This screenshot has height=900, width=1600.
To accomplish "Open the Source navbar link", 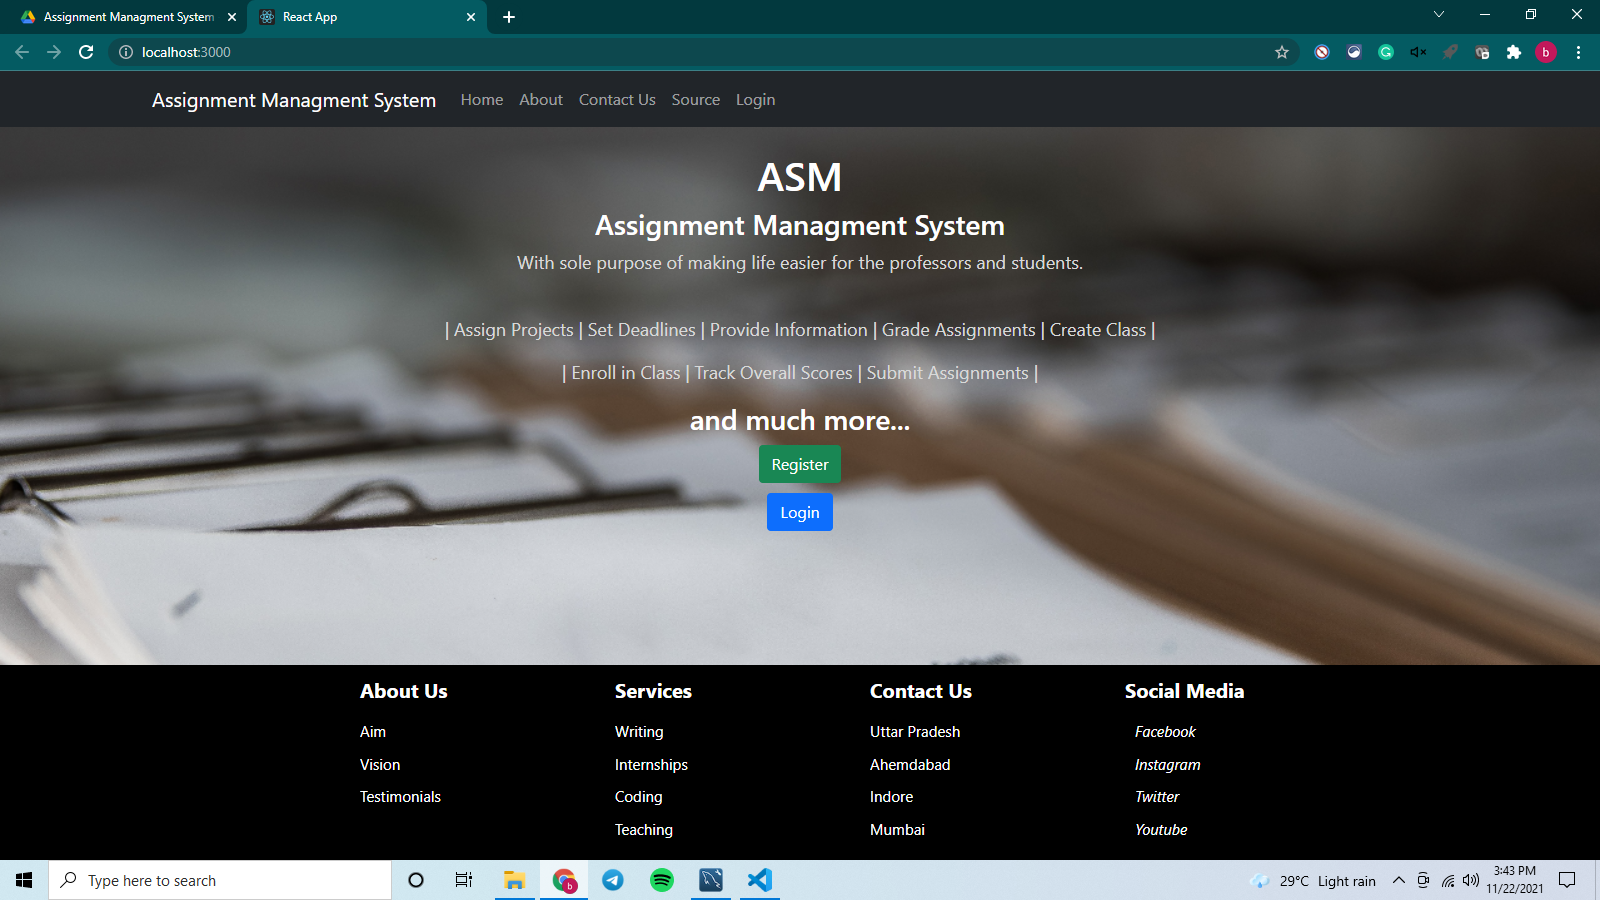I will tap(696, 100).
